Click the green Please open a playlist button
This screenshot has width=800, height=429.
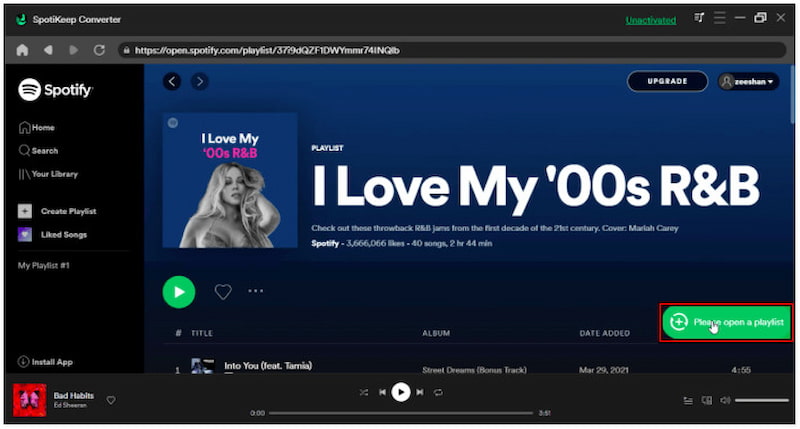click(x=726, y=322)
